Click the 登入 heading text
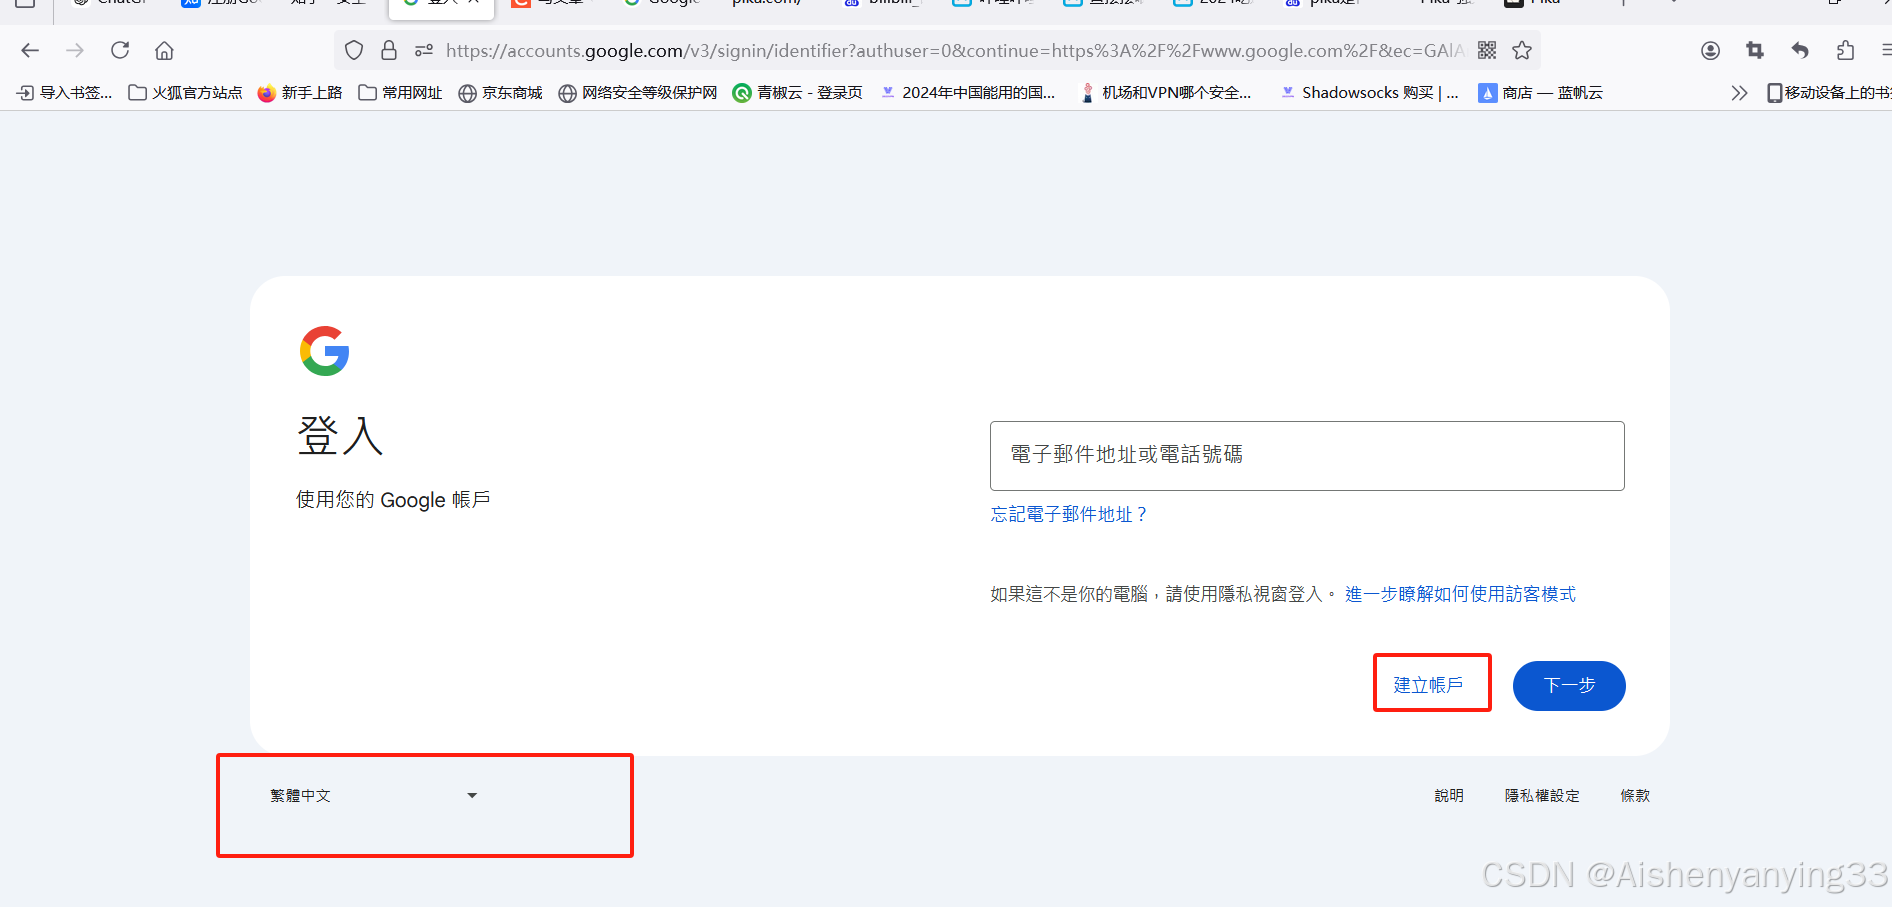The width and height of the screenshot is (1892, 907). click(340, 436)
